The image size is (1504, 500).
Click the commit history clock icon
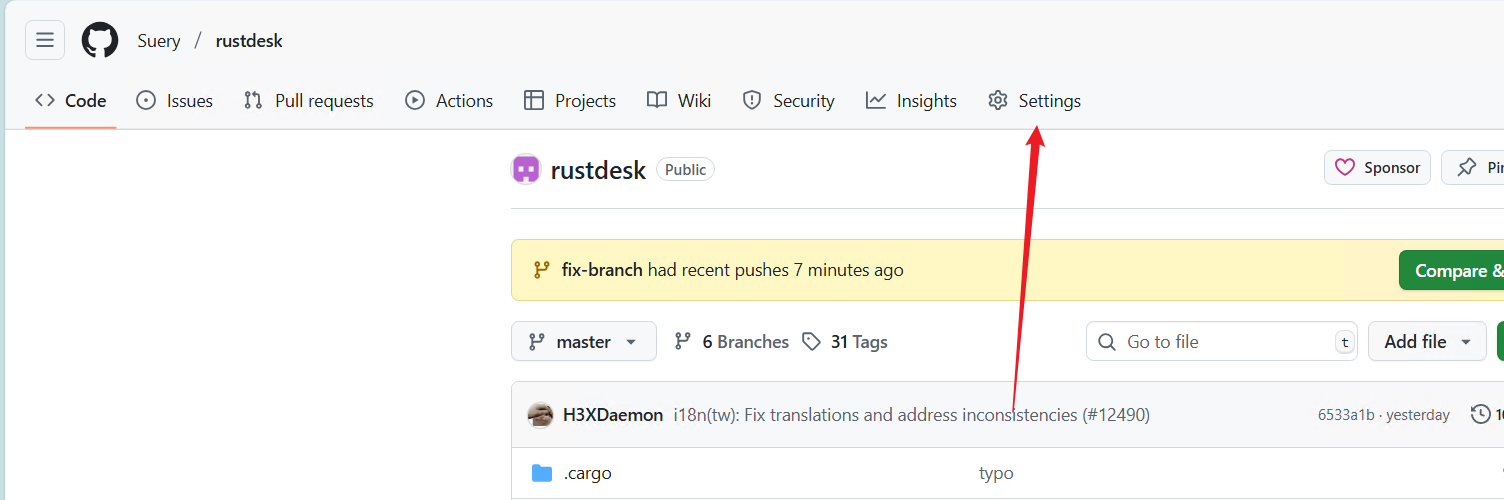tap(1481, 414)
